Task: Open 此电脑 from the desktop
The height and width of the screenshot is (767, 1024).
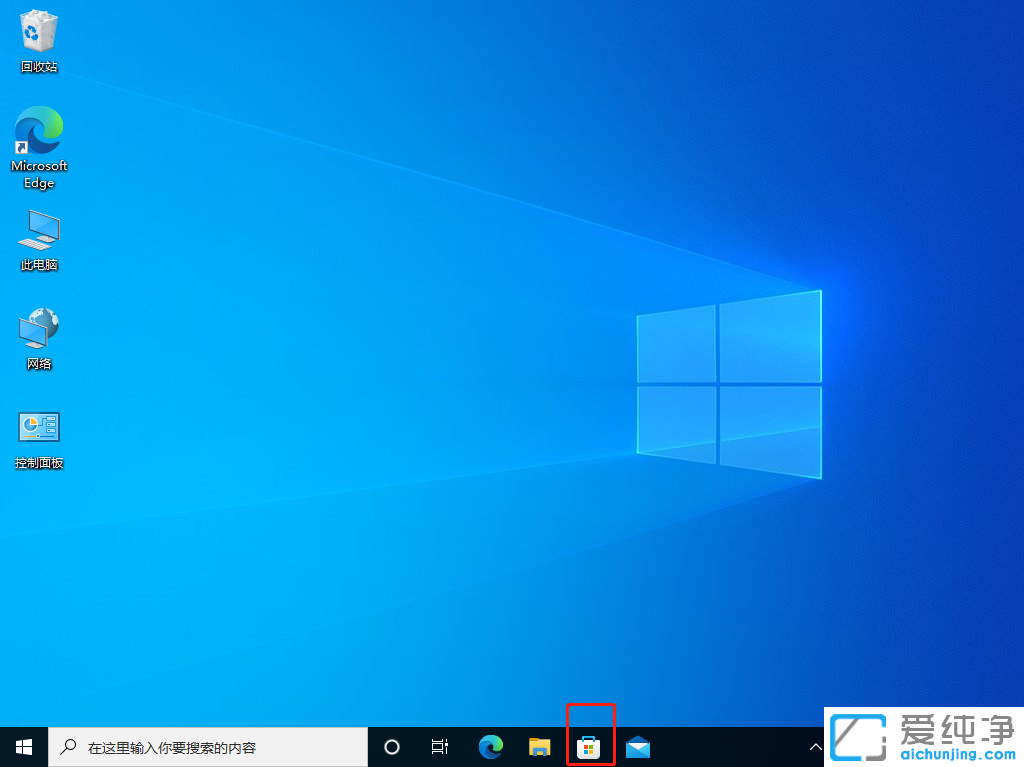Action: pyautogui.click(x=38, y=232)
